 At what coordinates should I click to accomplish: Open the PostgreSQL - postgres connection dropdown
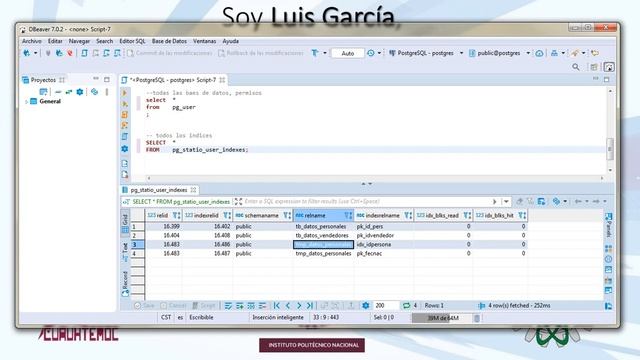pos(462,53)
